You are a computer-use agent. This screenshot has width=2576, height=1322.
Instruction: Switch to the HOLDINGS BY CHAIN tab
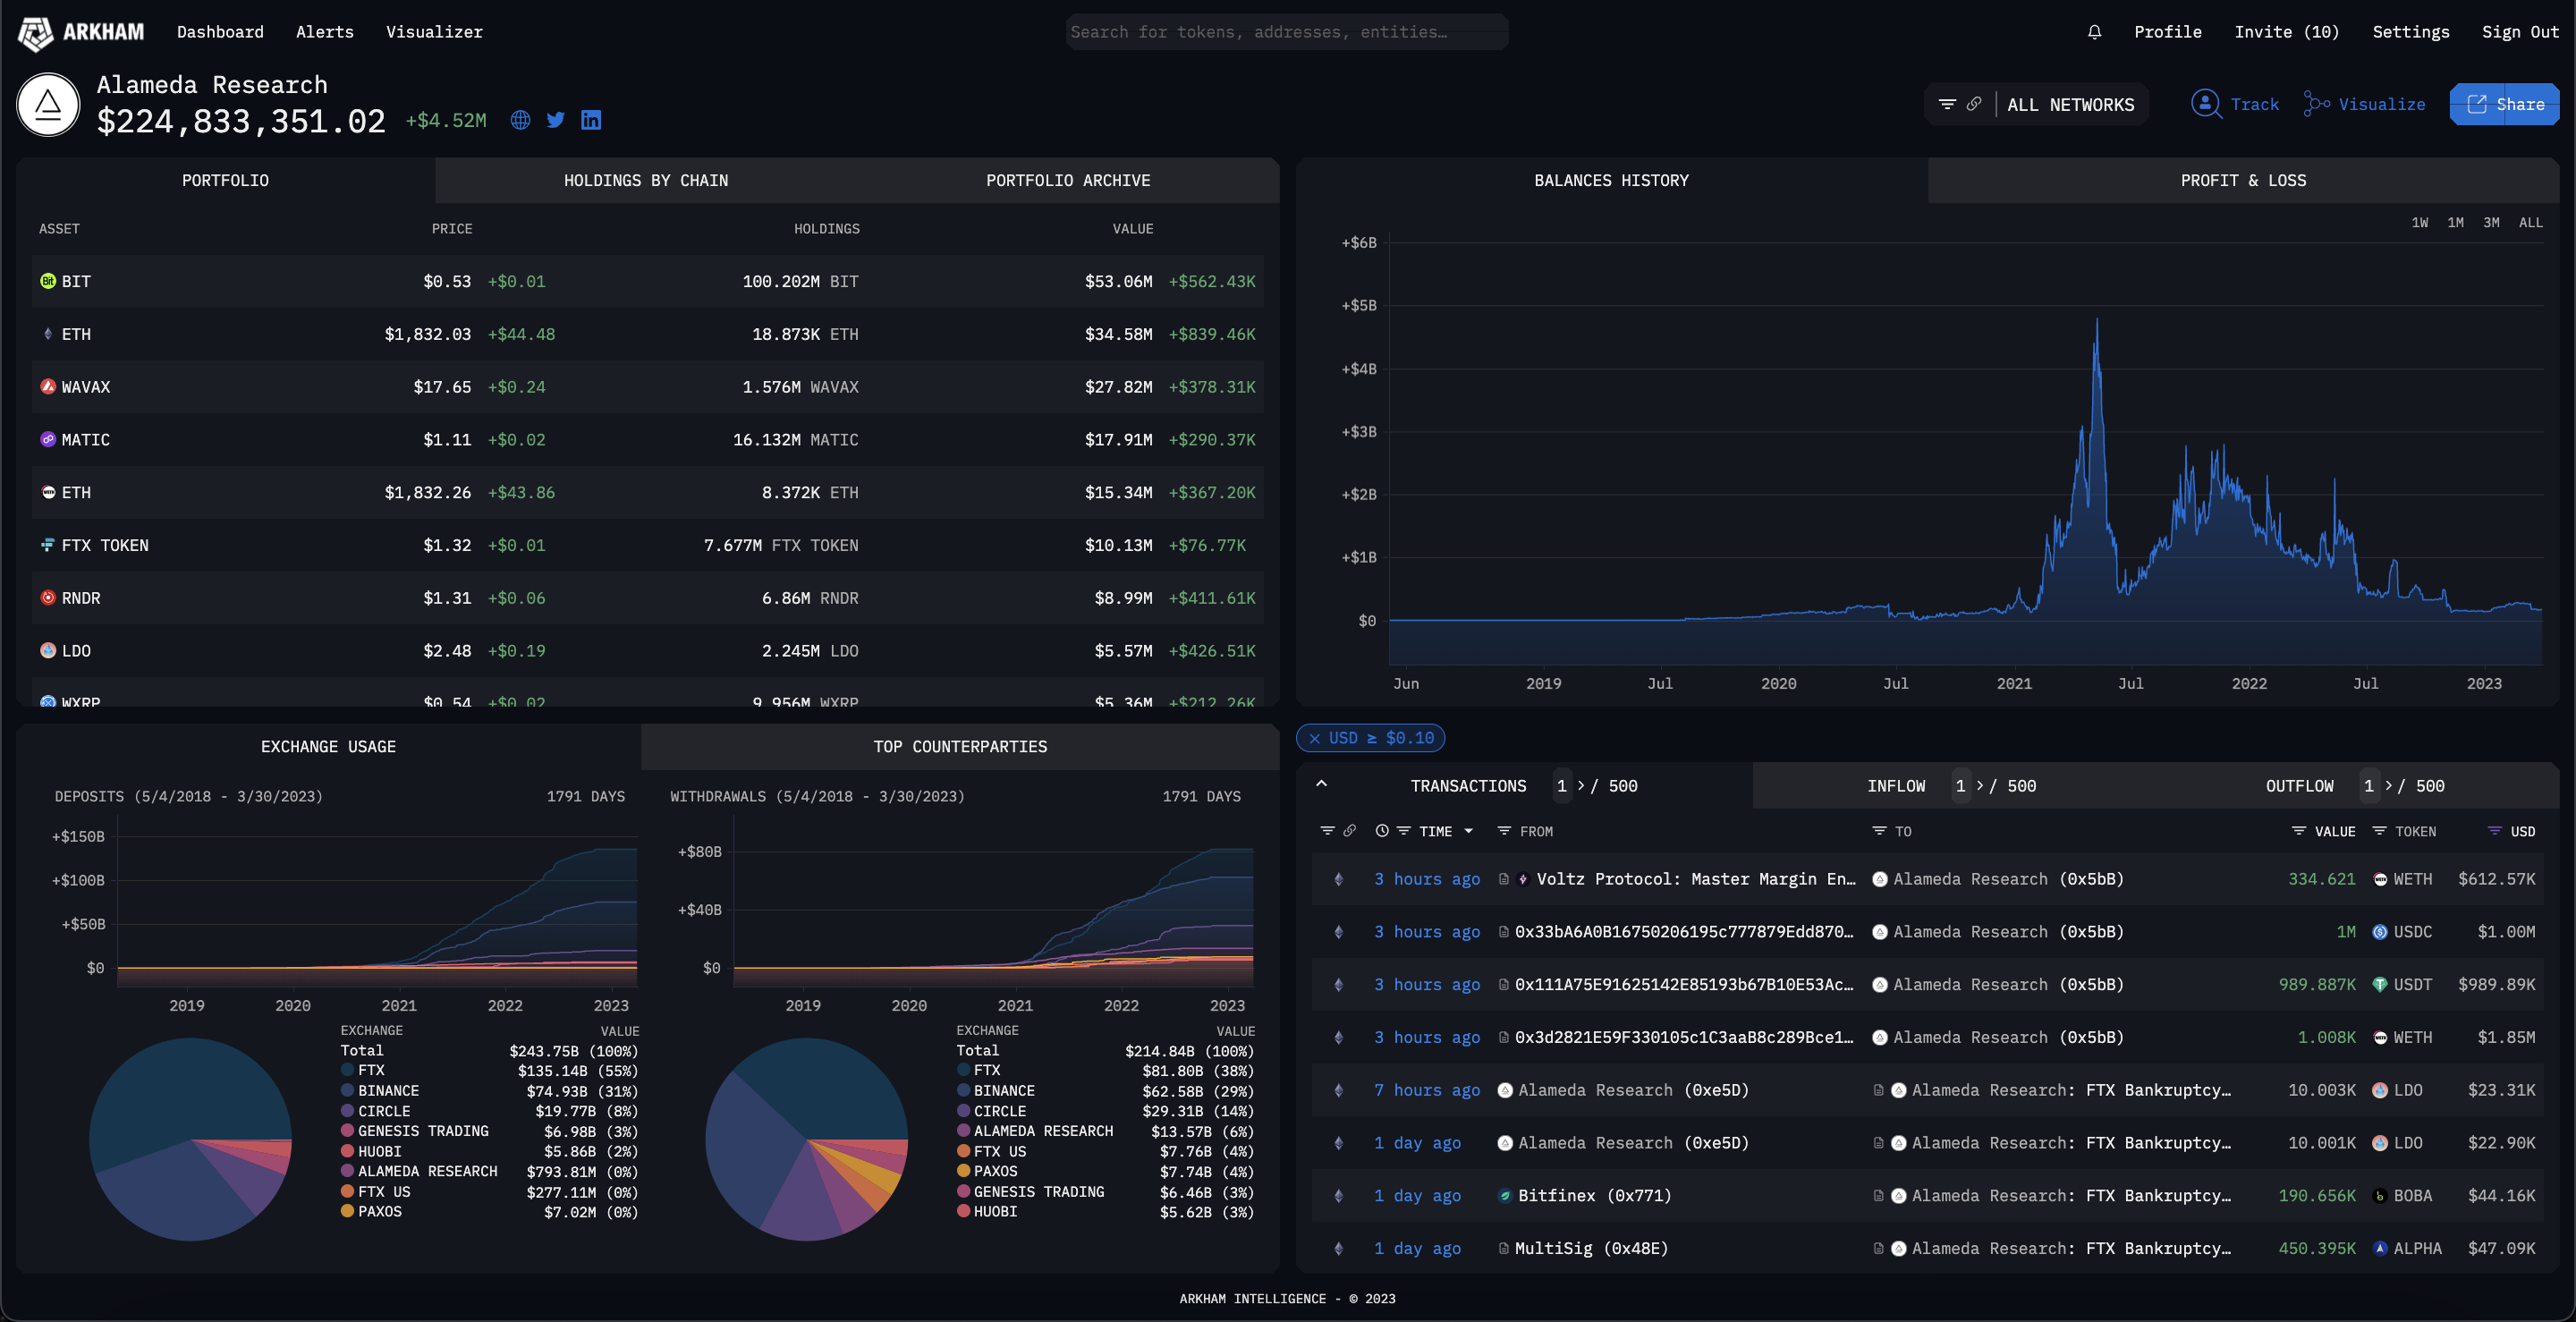coord(646,181)
